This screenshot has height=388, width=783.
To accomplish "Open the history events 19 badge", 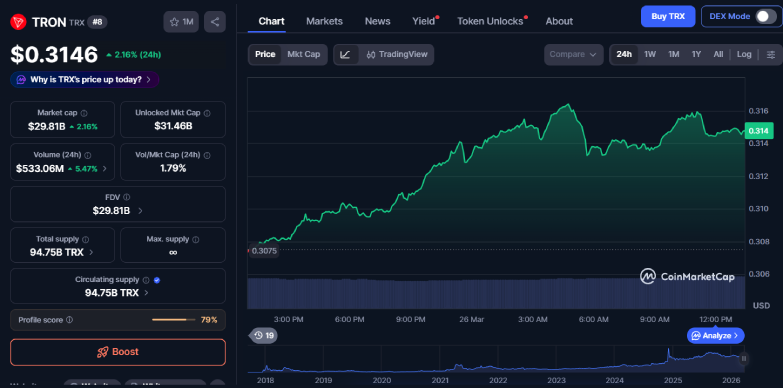I will coord(263,336).
